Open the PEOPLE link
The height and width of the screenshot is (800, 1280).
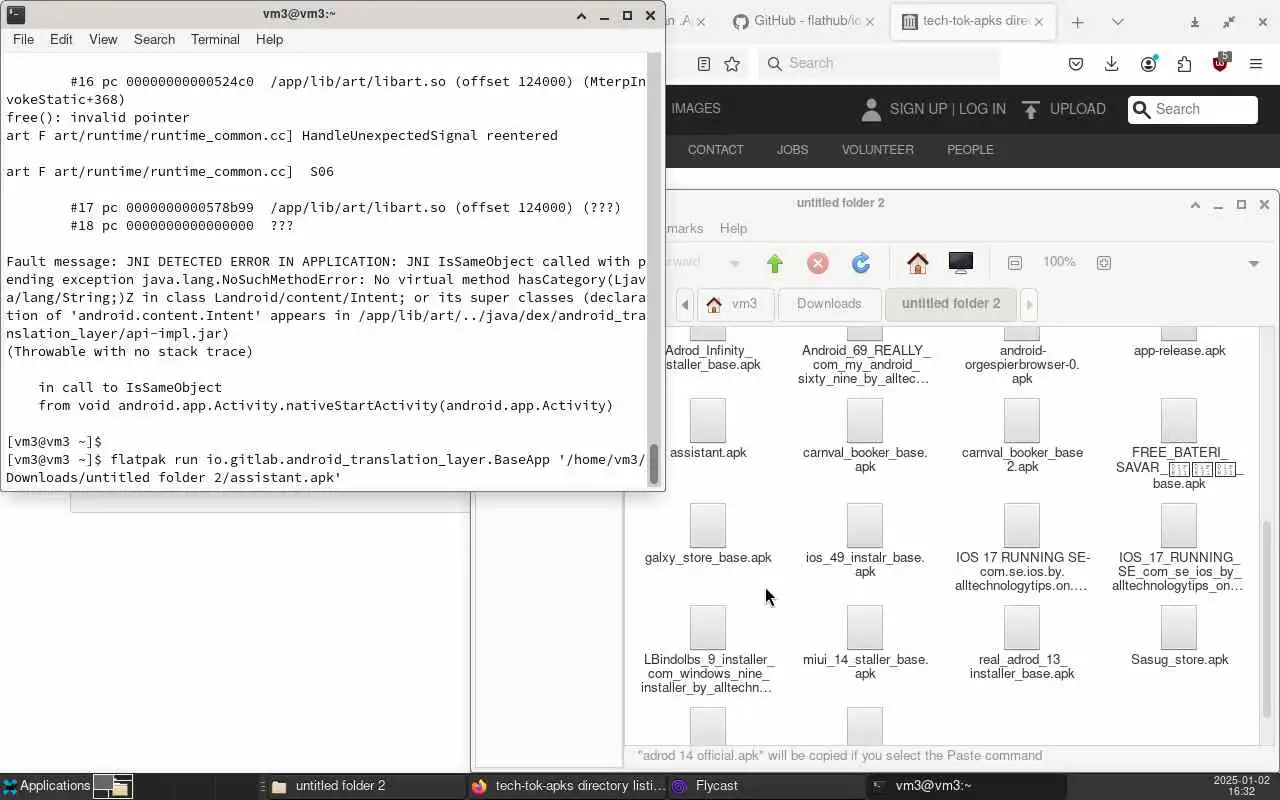click(970, 149)
